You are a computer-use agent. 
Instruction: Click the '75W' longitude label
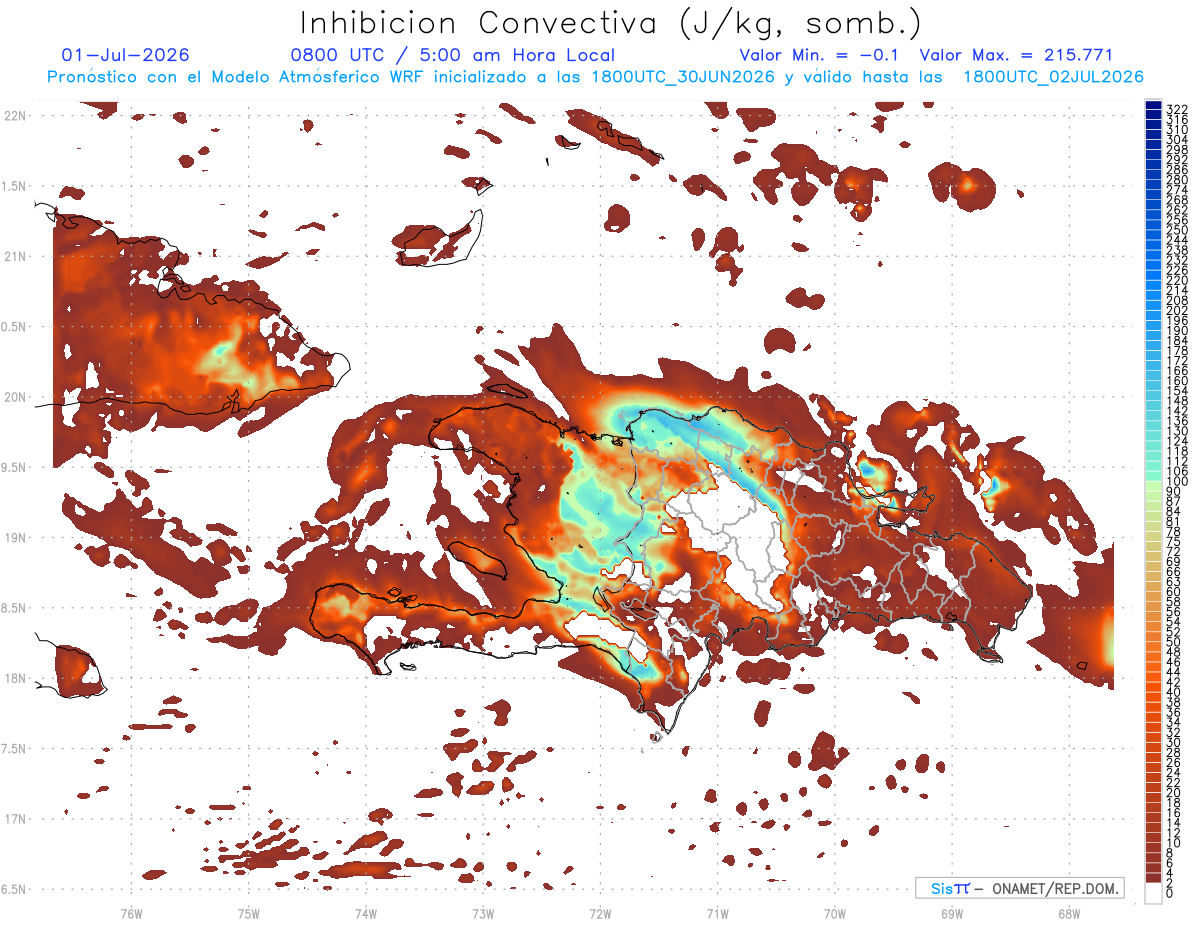(x=248, y=913)
